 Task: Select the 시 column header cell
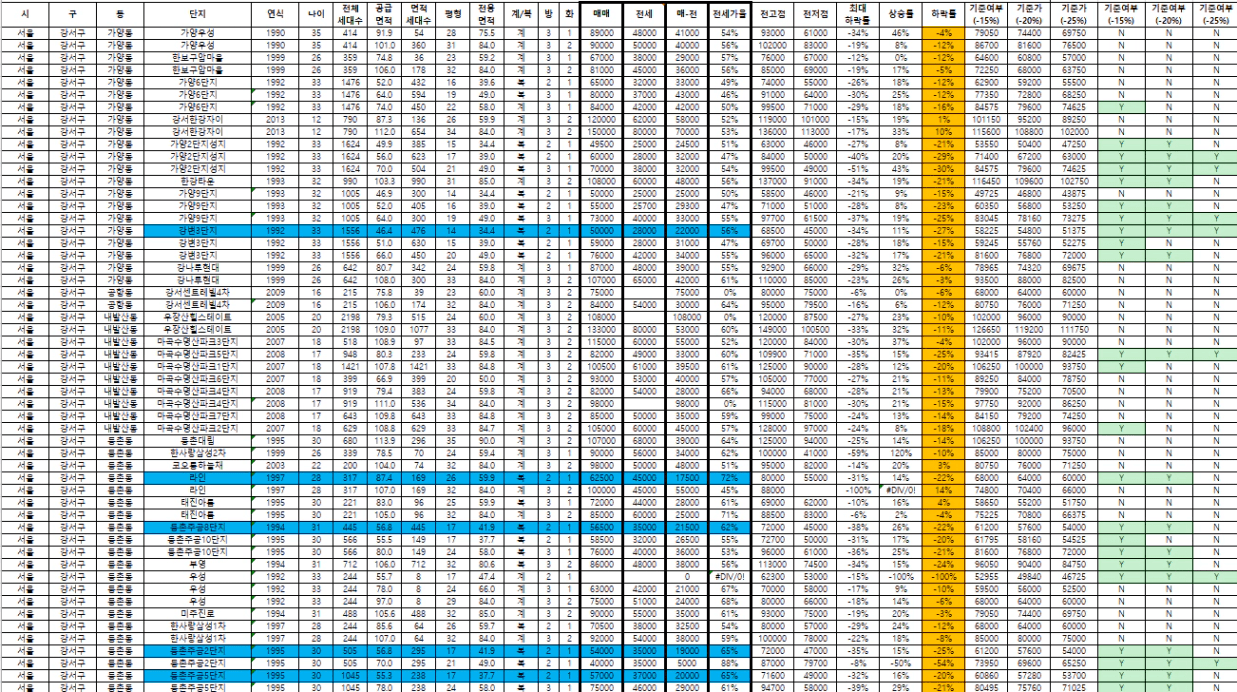[x=24, y=15]
